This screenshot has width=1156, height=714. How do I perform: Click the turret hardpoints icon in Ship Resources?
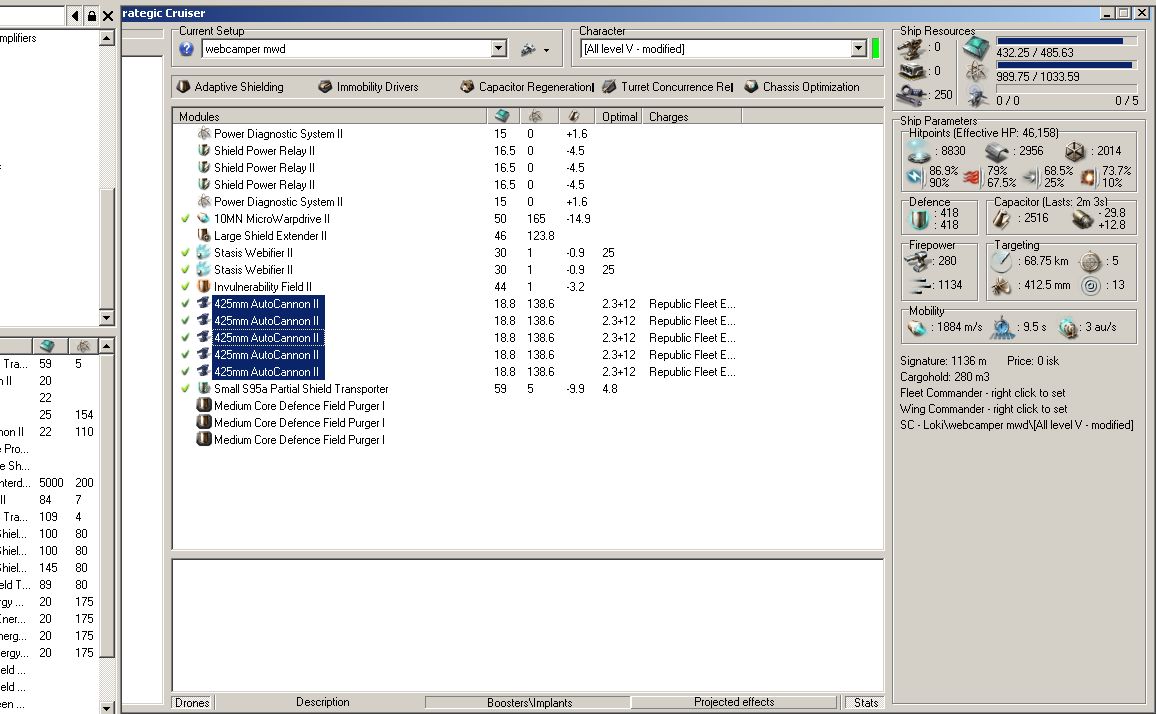coord(911,48)
